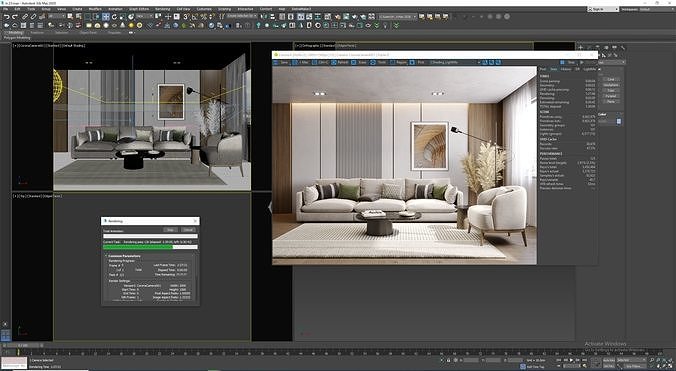Open the selection filter dropdown
The image size is (676, 371).
pos(57,16)
